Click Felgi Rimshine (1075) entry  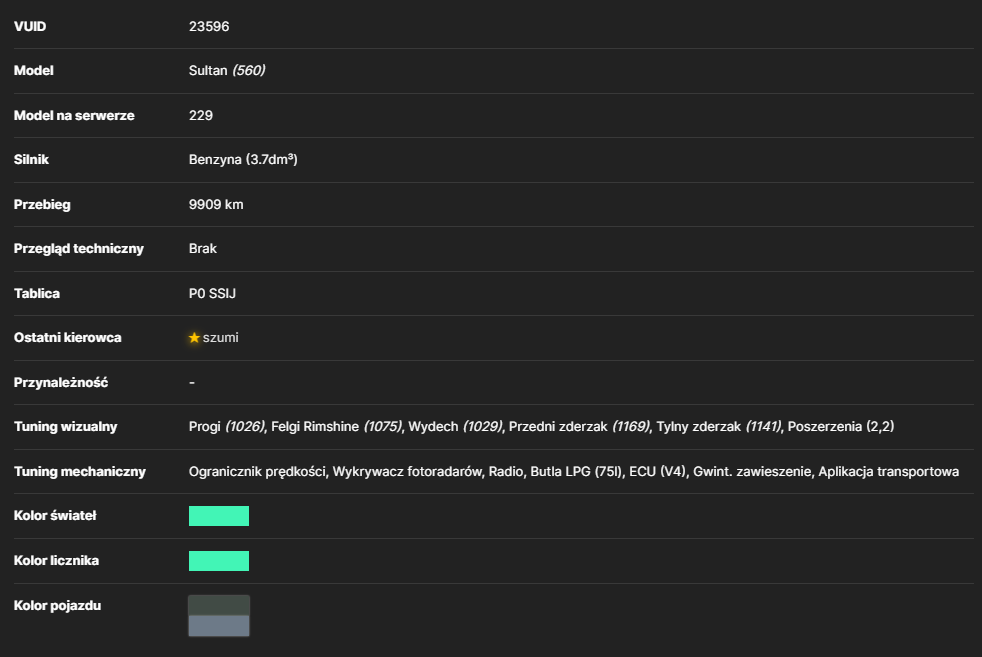[x=337, y=427]
